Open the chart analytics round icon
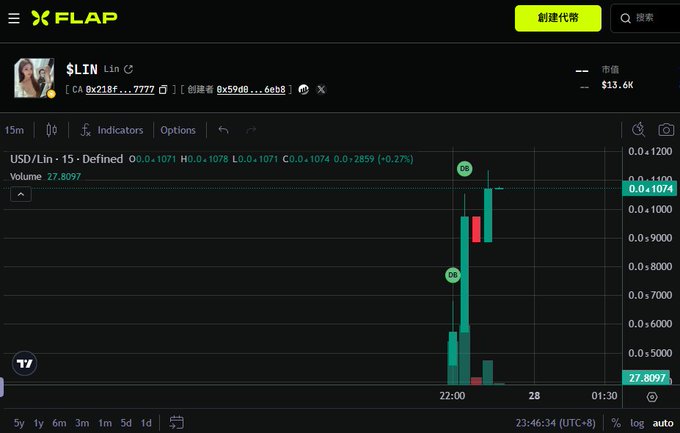The width and height of the screenshot is (680, 433). click(304, 90)
